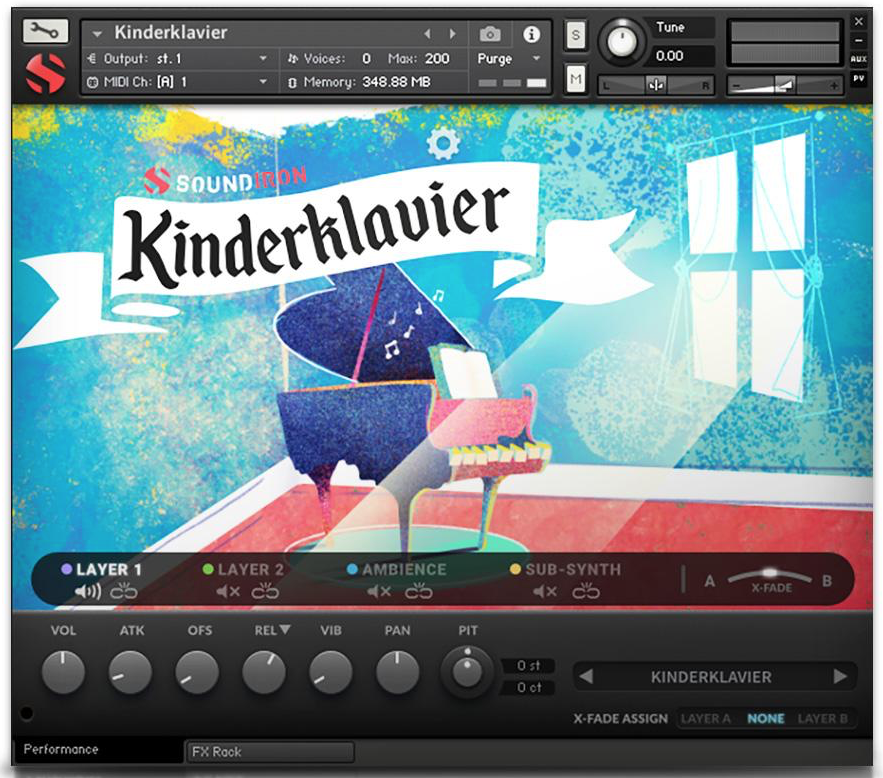Select the AMBIENCE layer tab
This screenshot has width=883, height=778.
(x=404, y=570)
